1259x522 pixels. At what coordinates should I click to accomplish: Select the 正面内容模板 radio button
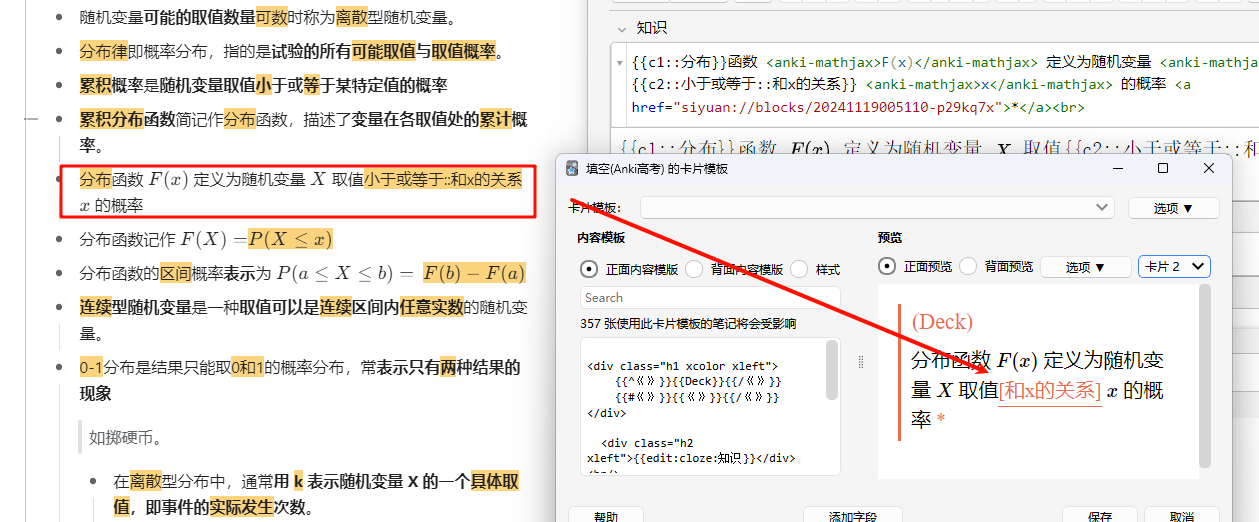coord(589,269)
